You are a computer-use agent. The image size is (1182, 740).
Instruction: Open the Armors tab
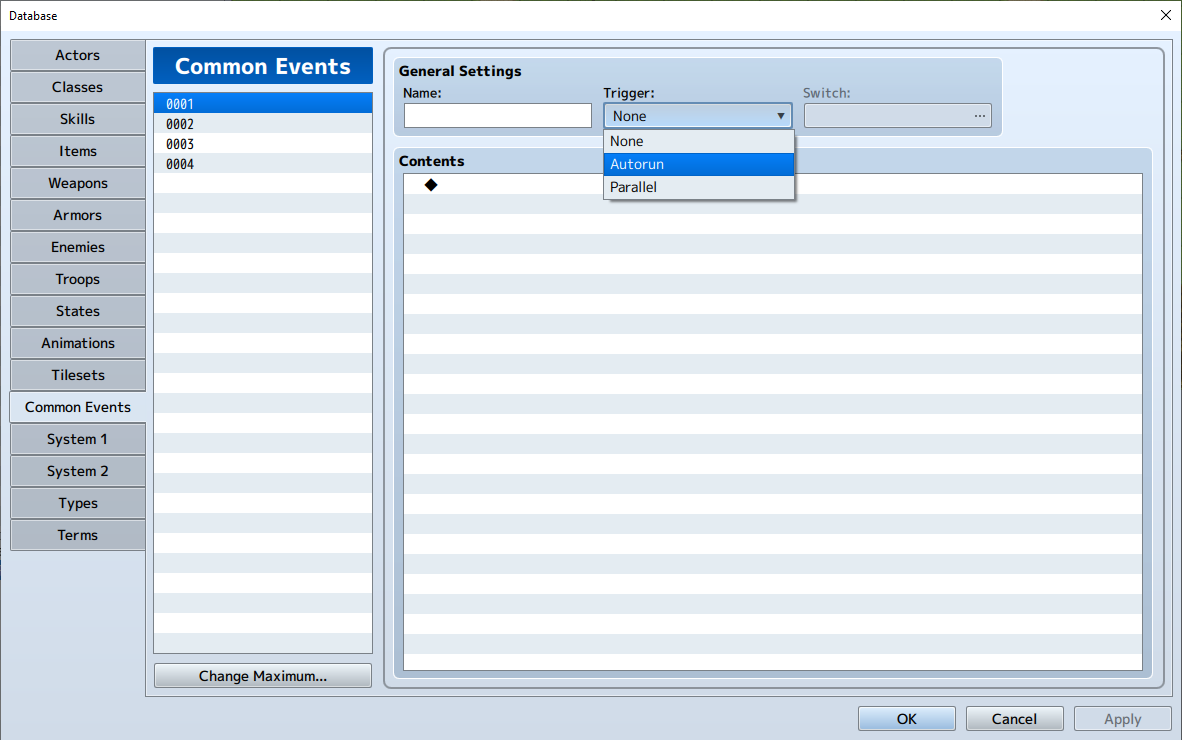[x=78, y=215]
